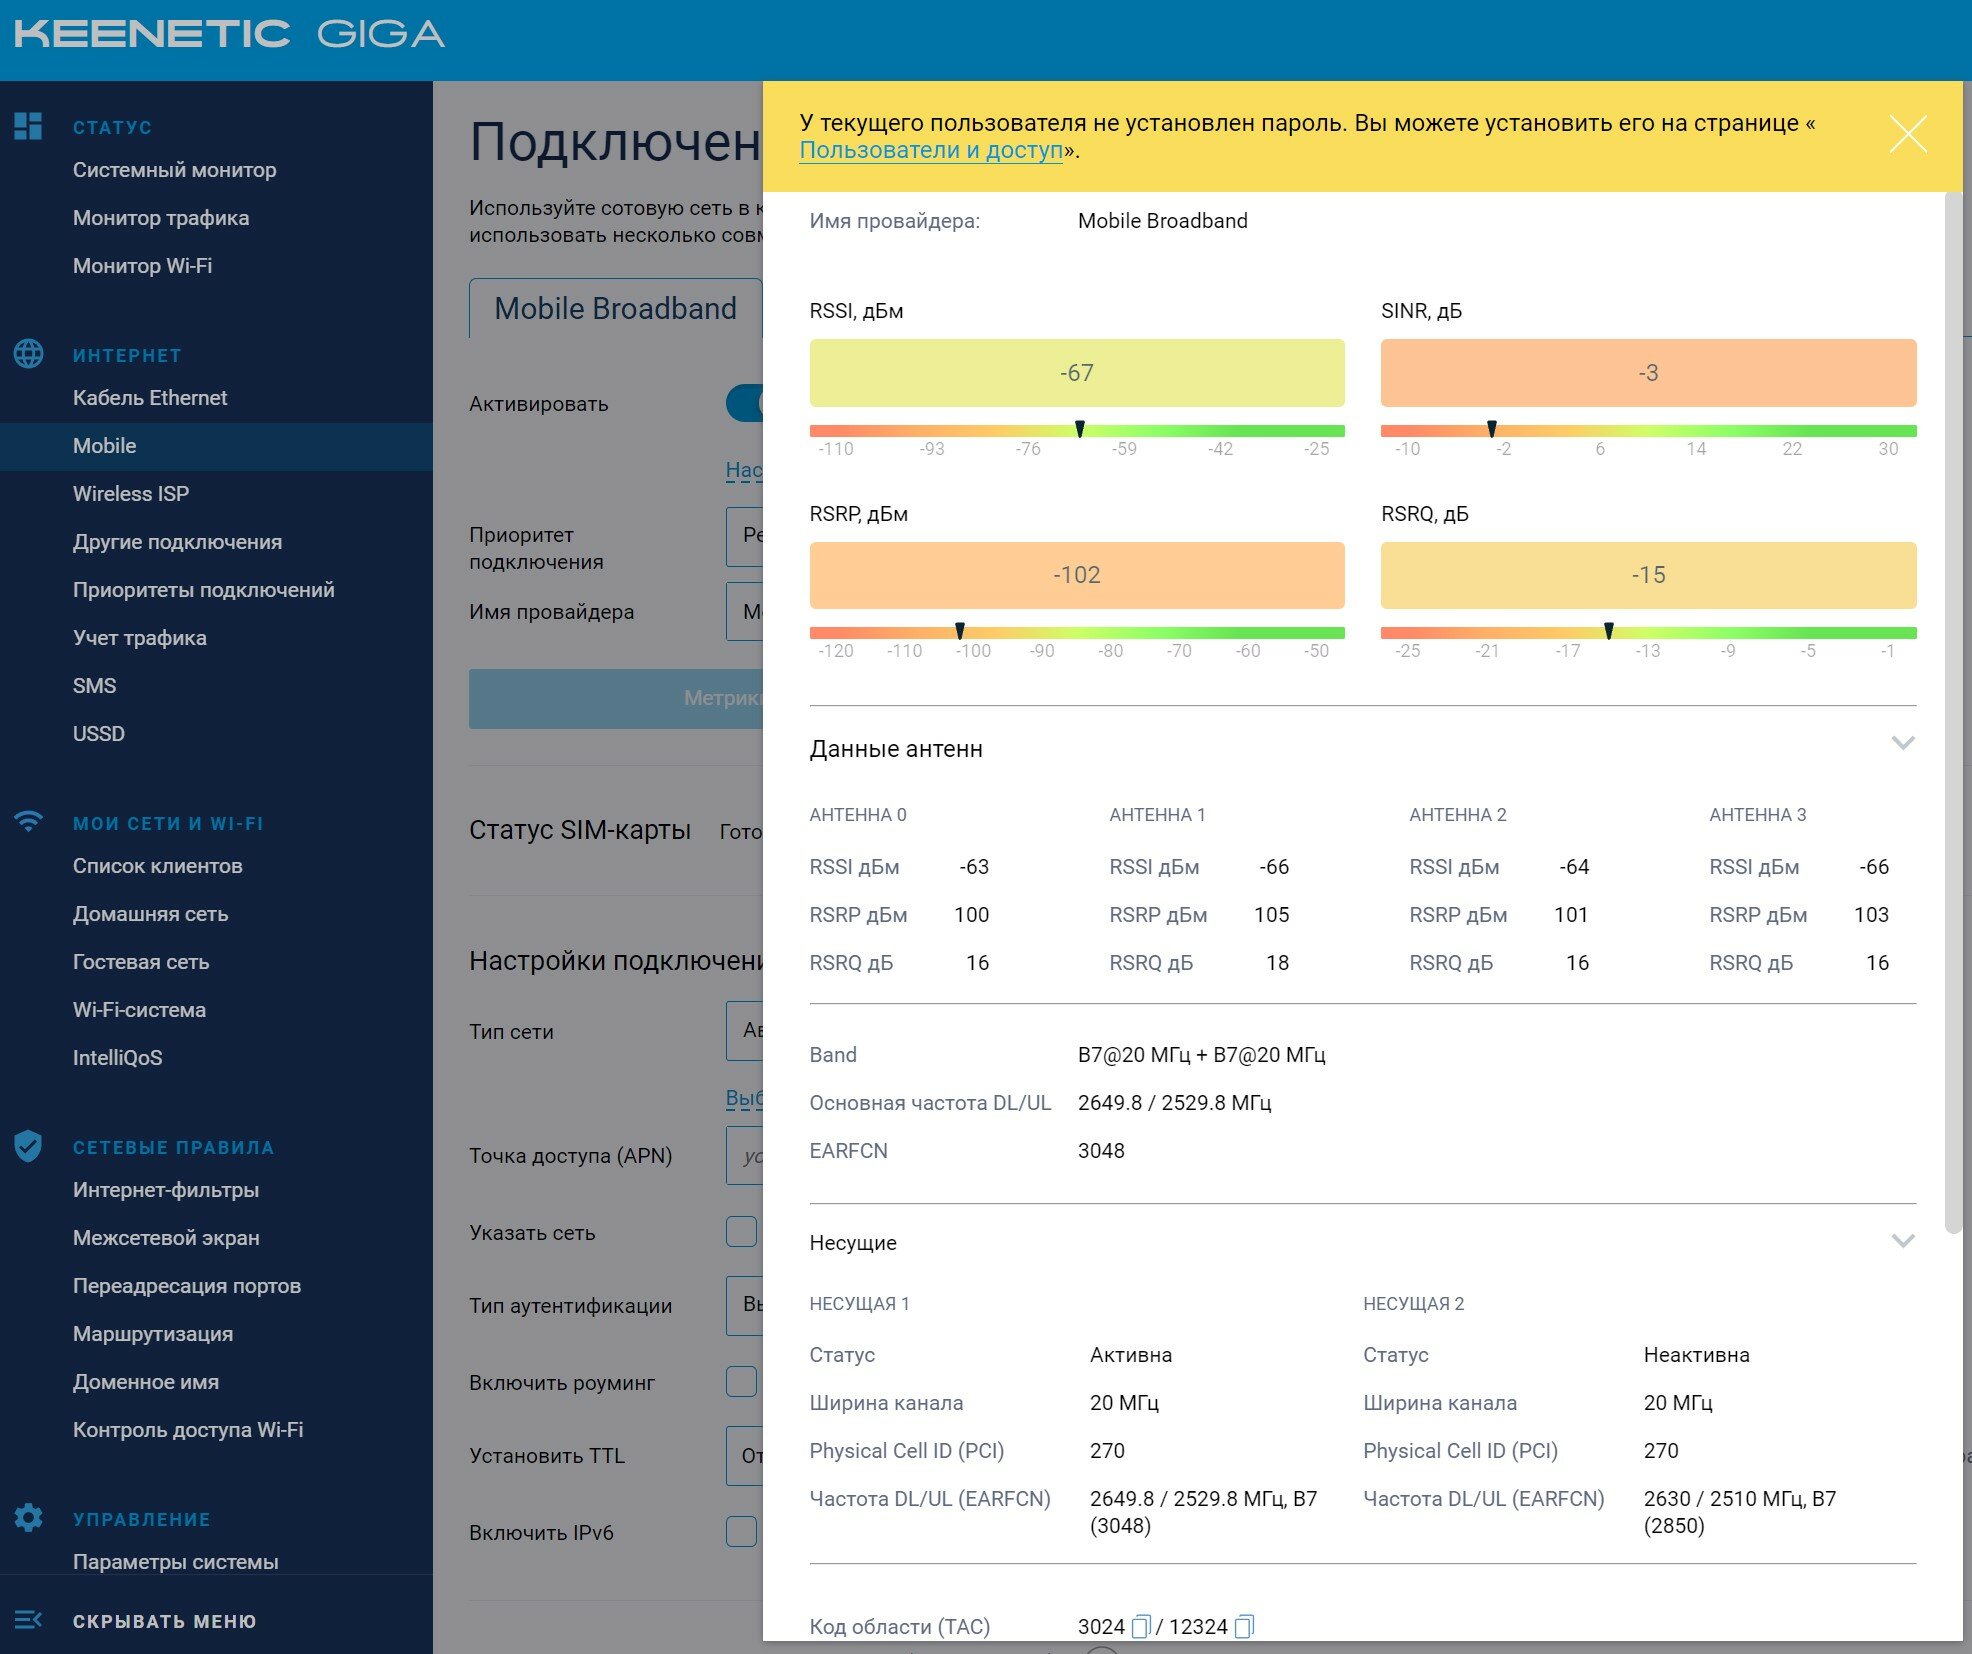Click the RSSI signal level gauge
This screenshot has height=1654, width=1972.
[x=1076, y=373]
